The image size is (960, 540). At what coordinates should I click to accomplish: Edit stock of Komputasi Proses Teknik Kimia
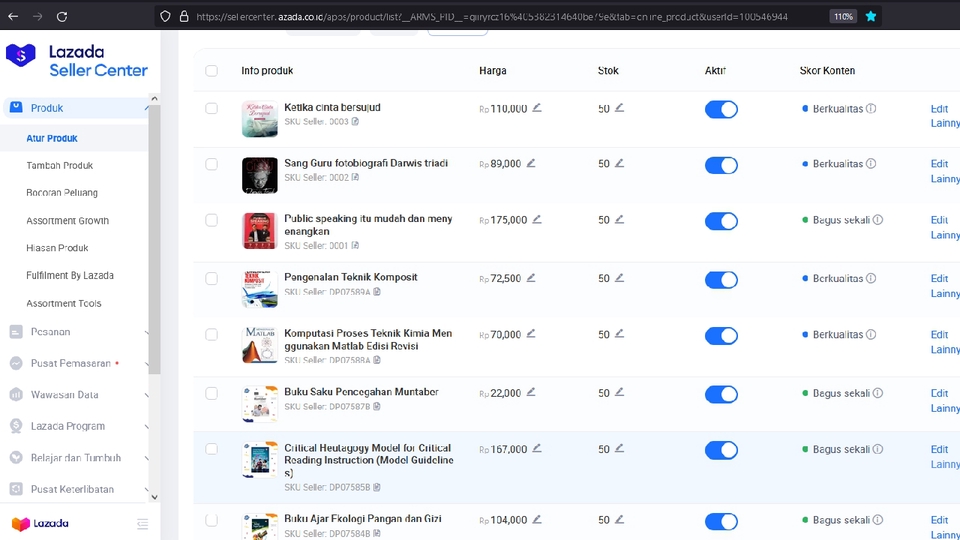click(620, 334)
